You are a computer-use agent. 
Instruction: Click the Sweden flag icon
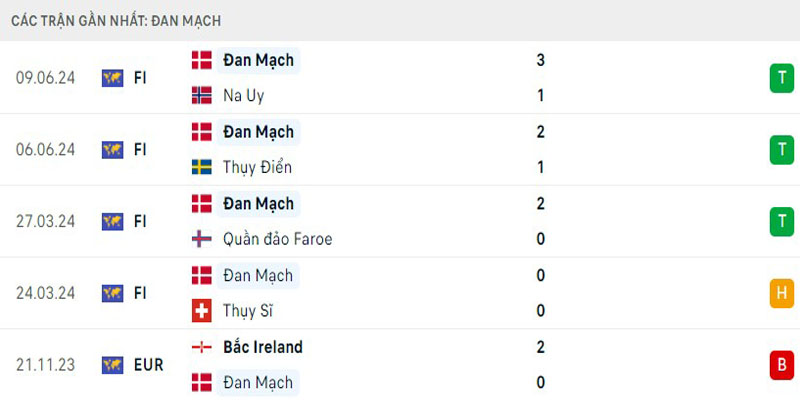click(x=201, y=167)
